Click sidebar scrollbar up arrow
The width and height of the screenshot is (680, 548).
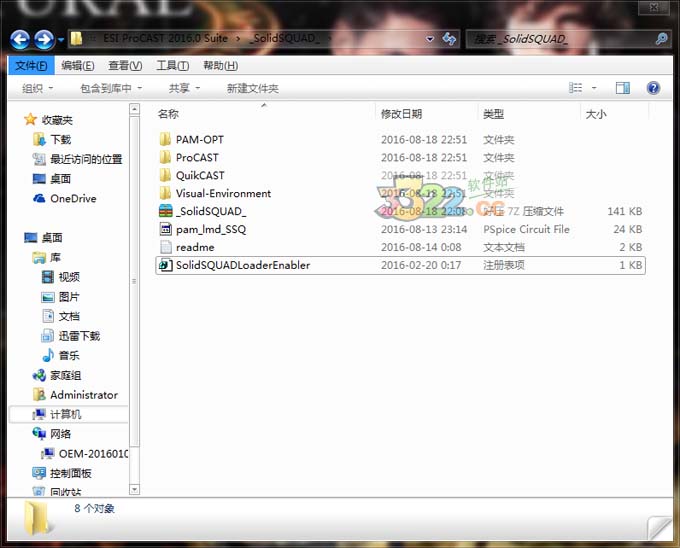tap(134, 109)
